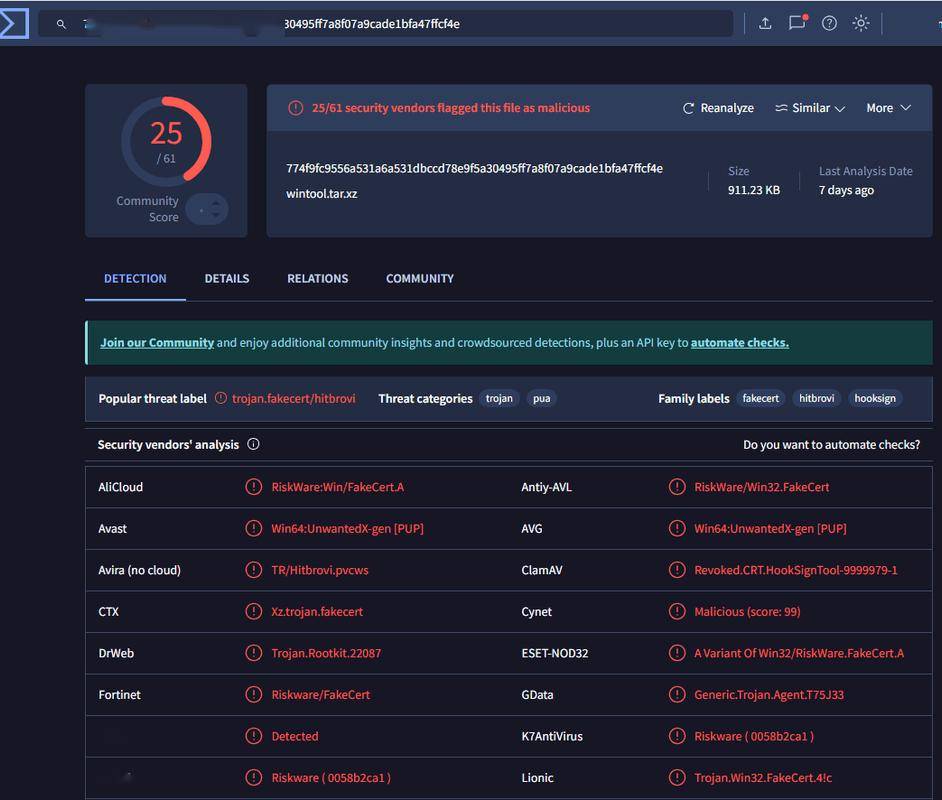Click the CTX detection alert icon
Image resolution: width=942 pixels, height=800 pixels.
[254, 611]
